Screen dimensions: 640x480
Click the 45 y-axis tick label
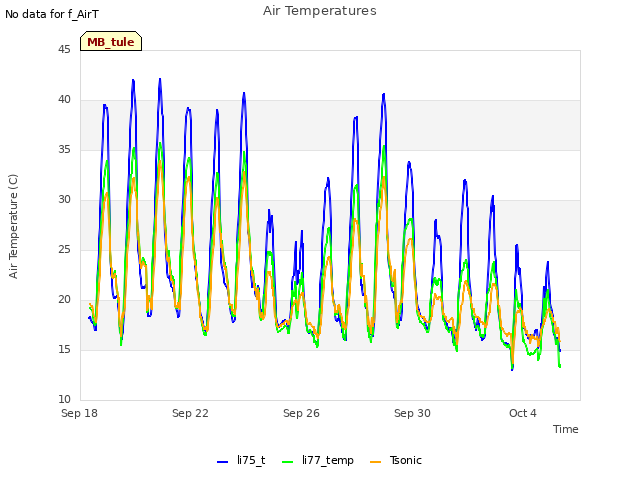click(64, 49)
